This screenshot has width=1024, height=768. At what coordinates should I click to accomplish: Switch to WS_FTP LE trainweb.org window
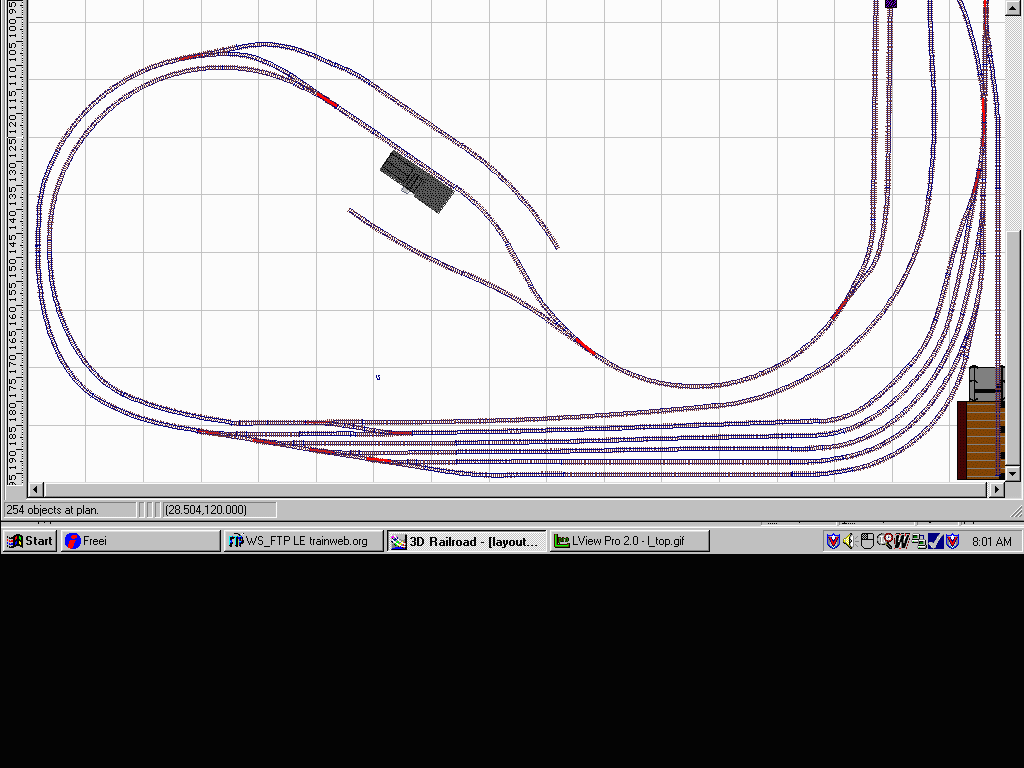coord(304,541)
